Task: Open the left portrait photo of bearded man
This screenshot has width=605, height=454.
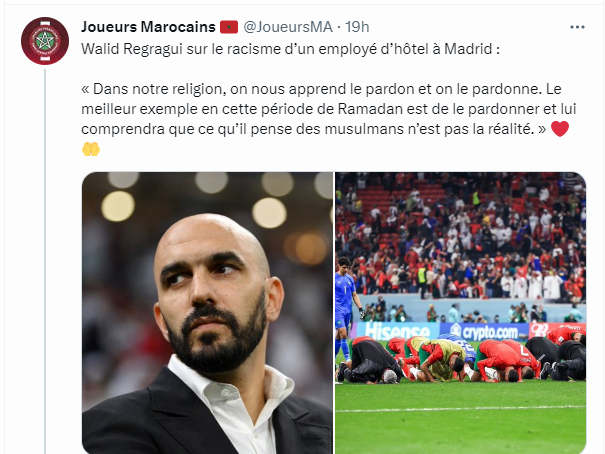Action: click(207, 313)
